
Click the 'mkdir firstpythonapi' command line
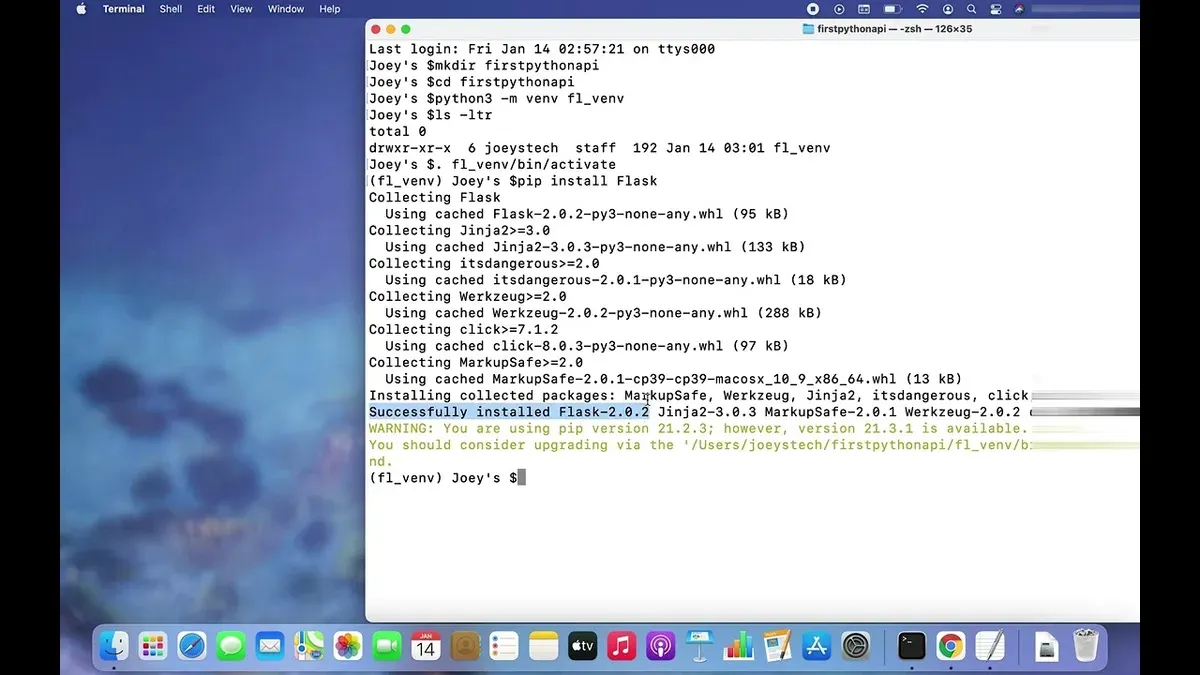[x=482, y=65]
